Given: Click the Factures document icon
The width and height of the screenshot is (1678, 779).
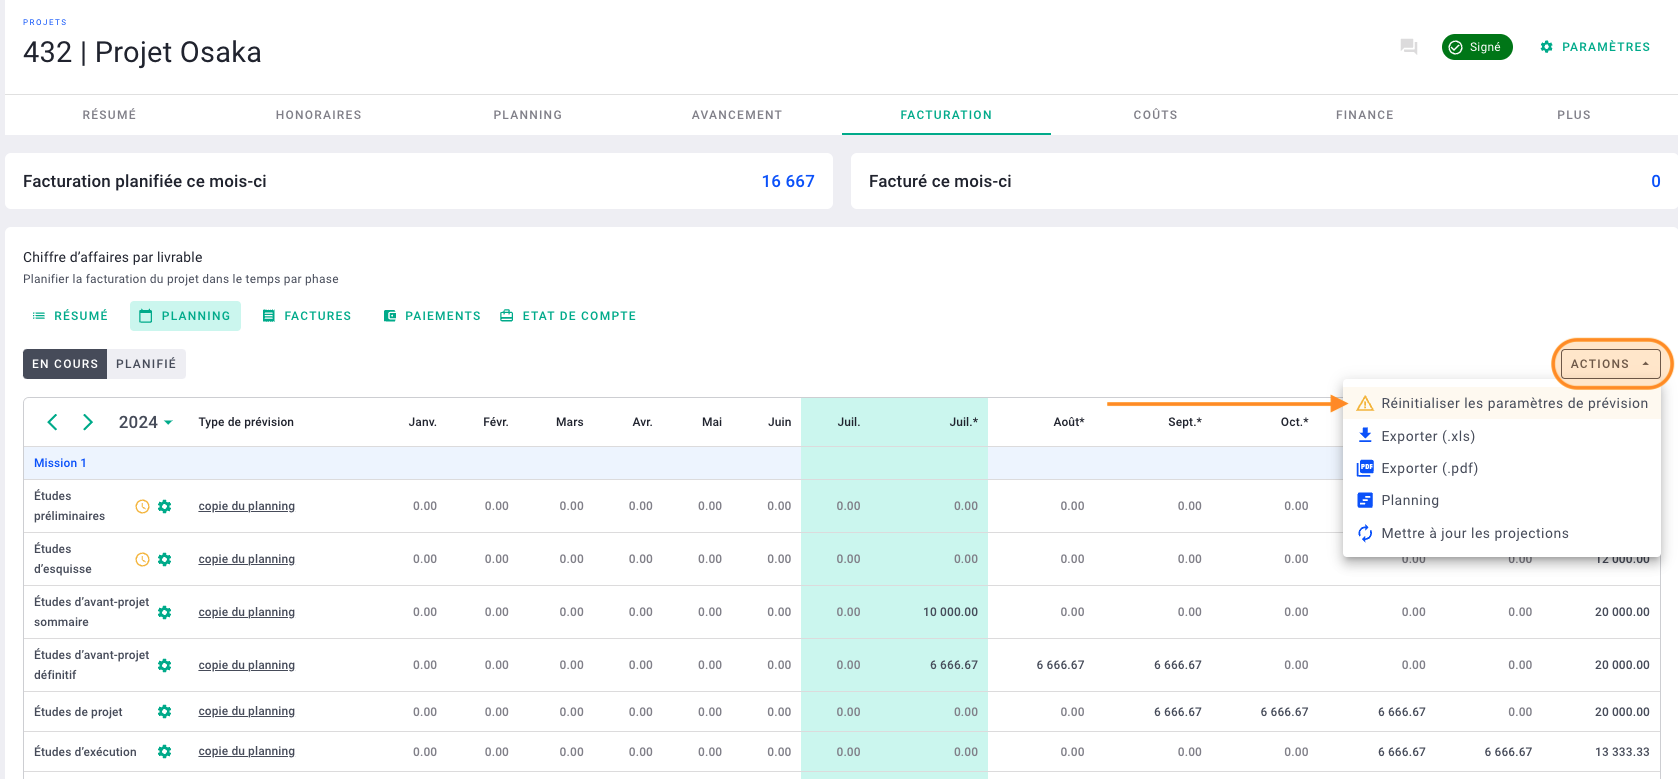Looking at the screenshot, I should [x=268, y=316].
